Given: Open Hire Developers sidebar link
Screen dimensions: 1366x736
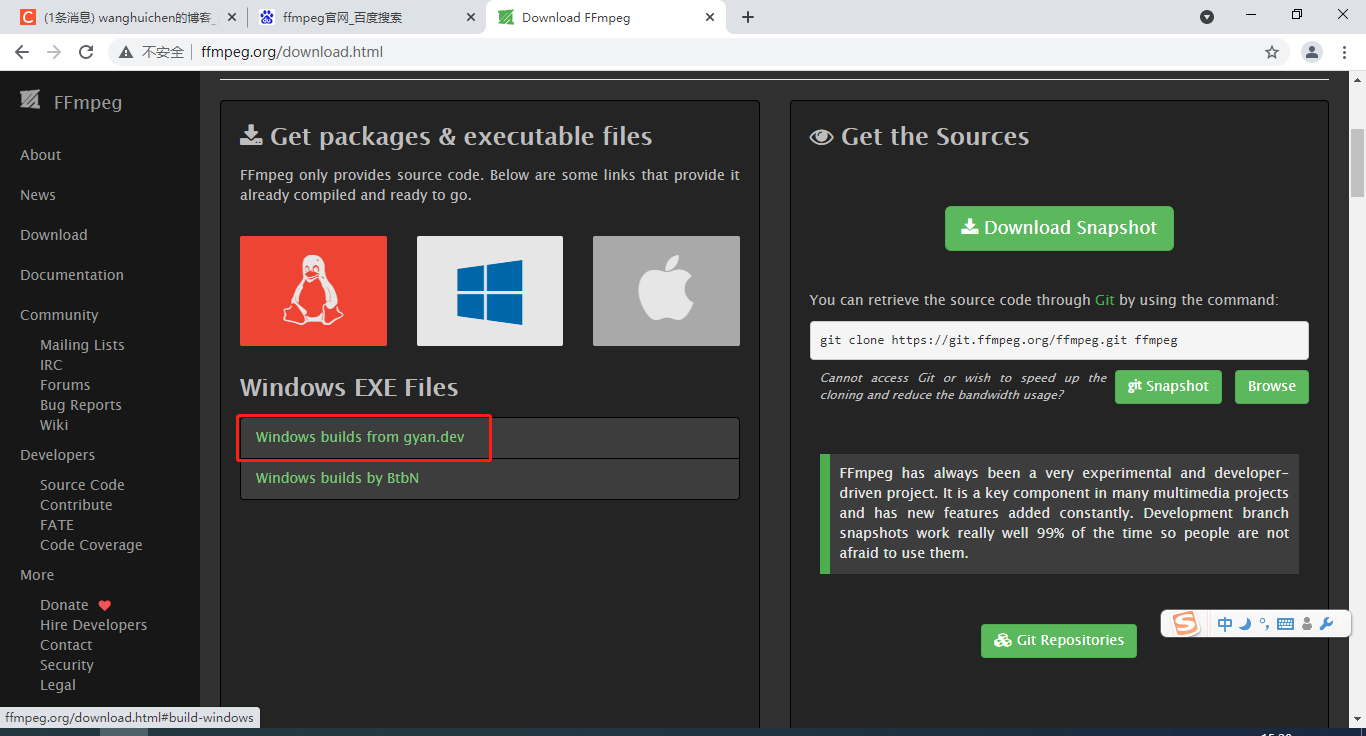Looking at the screenshot, I should (93, 625).
